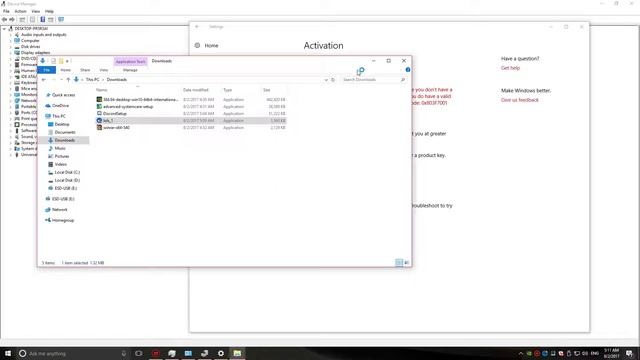This screenshot has width=640, height=360.
Task: Switch to the Home ribbon tab
Action: tap(65, 70)
